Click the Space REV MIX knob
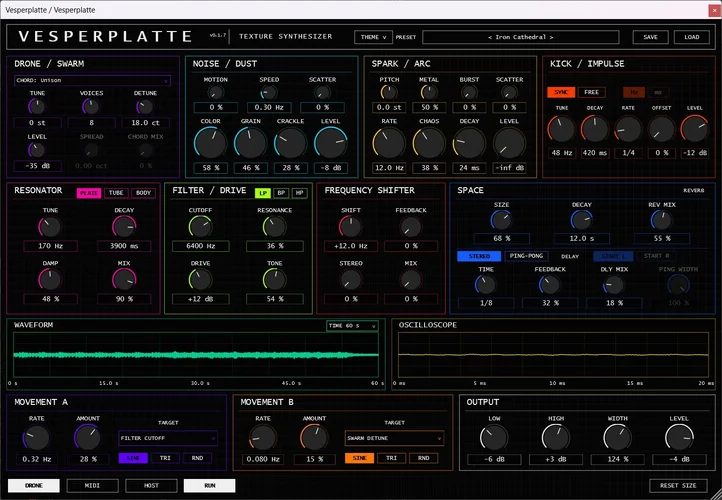The image size is (722, 500). [662, 220]
